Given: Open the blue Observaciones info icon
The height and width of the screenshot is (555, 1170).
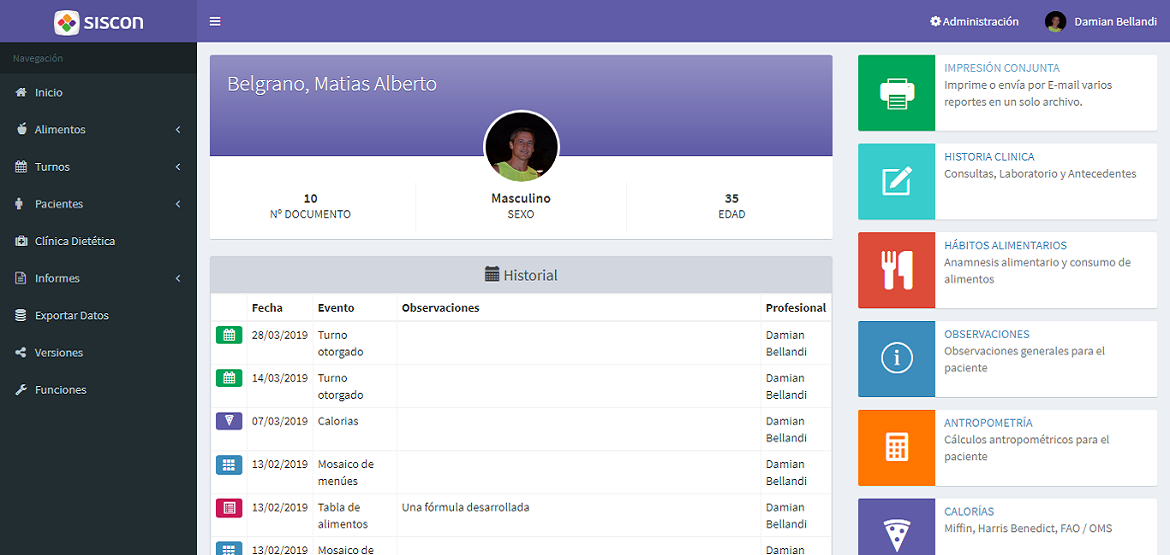Looking at the screenshot, I should [896, 359].
